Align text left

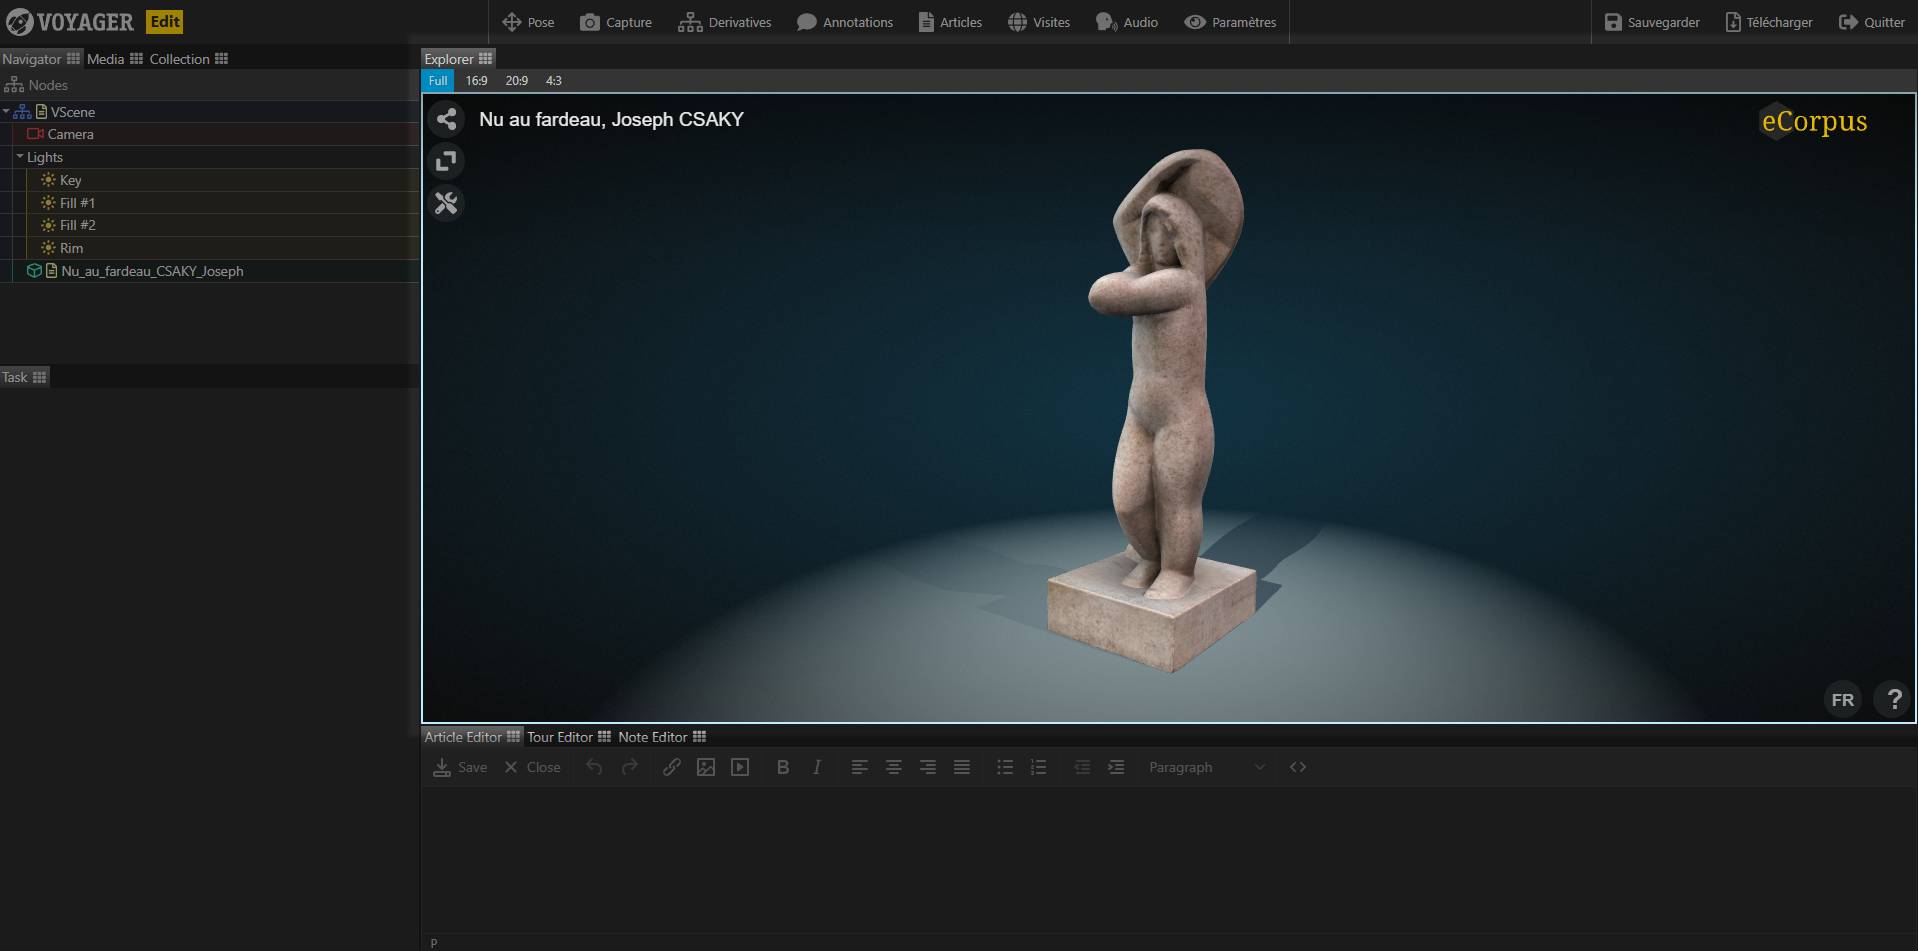pyautogui.click(x=859, y=767)
